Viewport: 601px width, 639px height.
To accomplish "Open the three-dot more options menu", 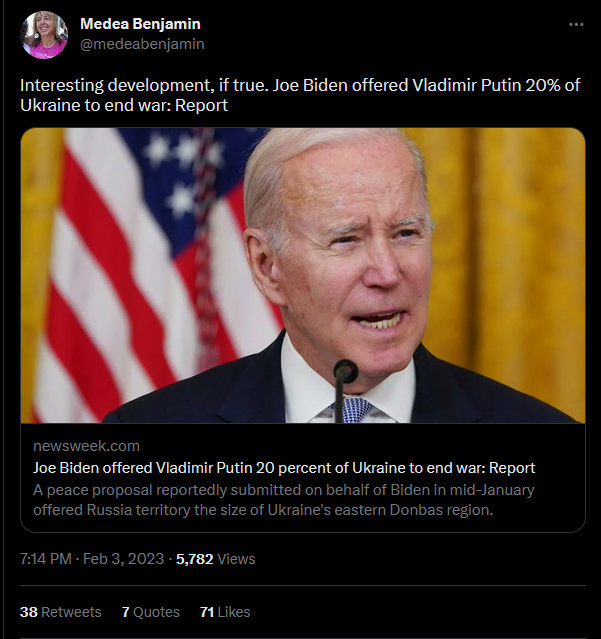I will tap(576, 24).
